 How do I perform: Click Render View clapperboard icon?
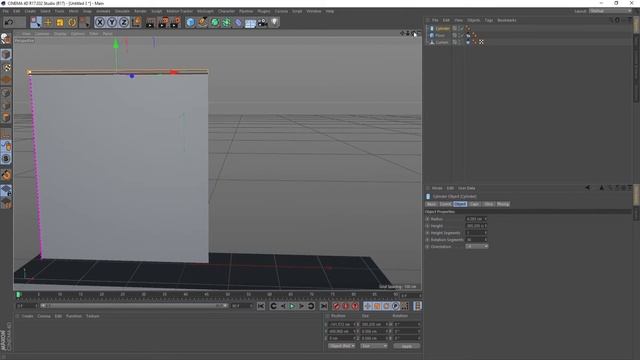pos(151,22)
